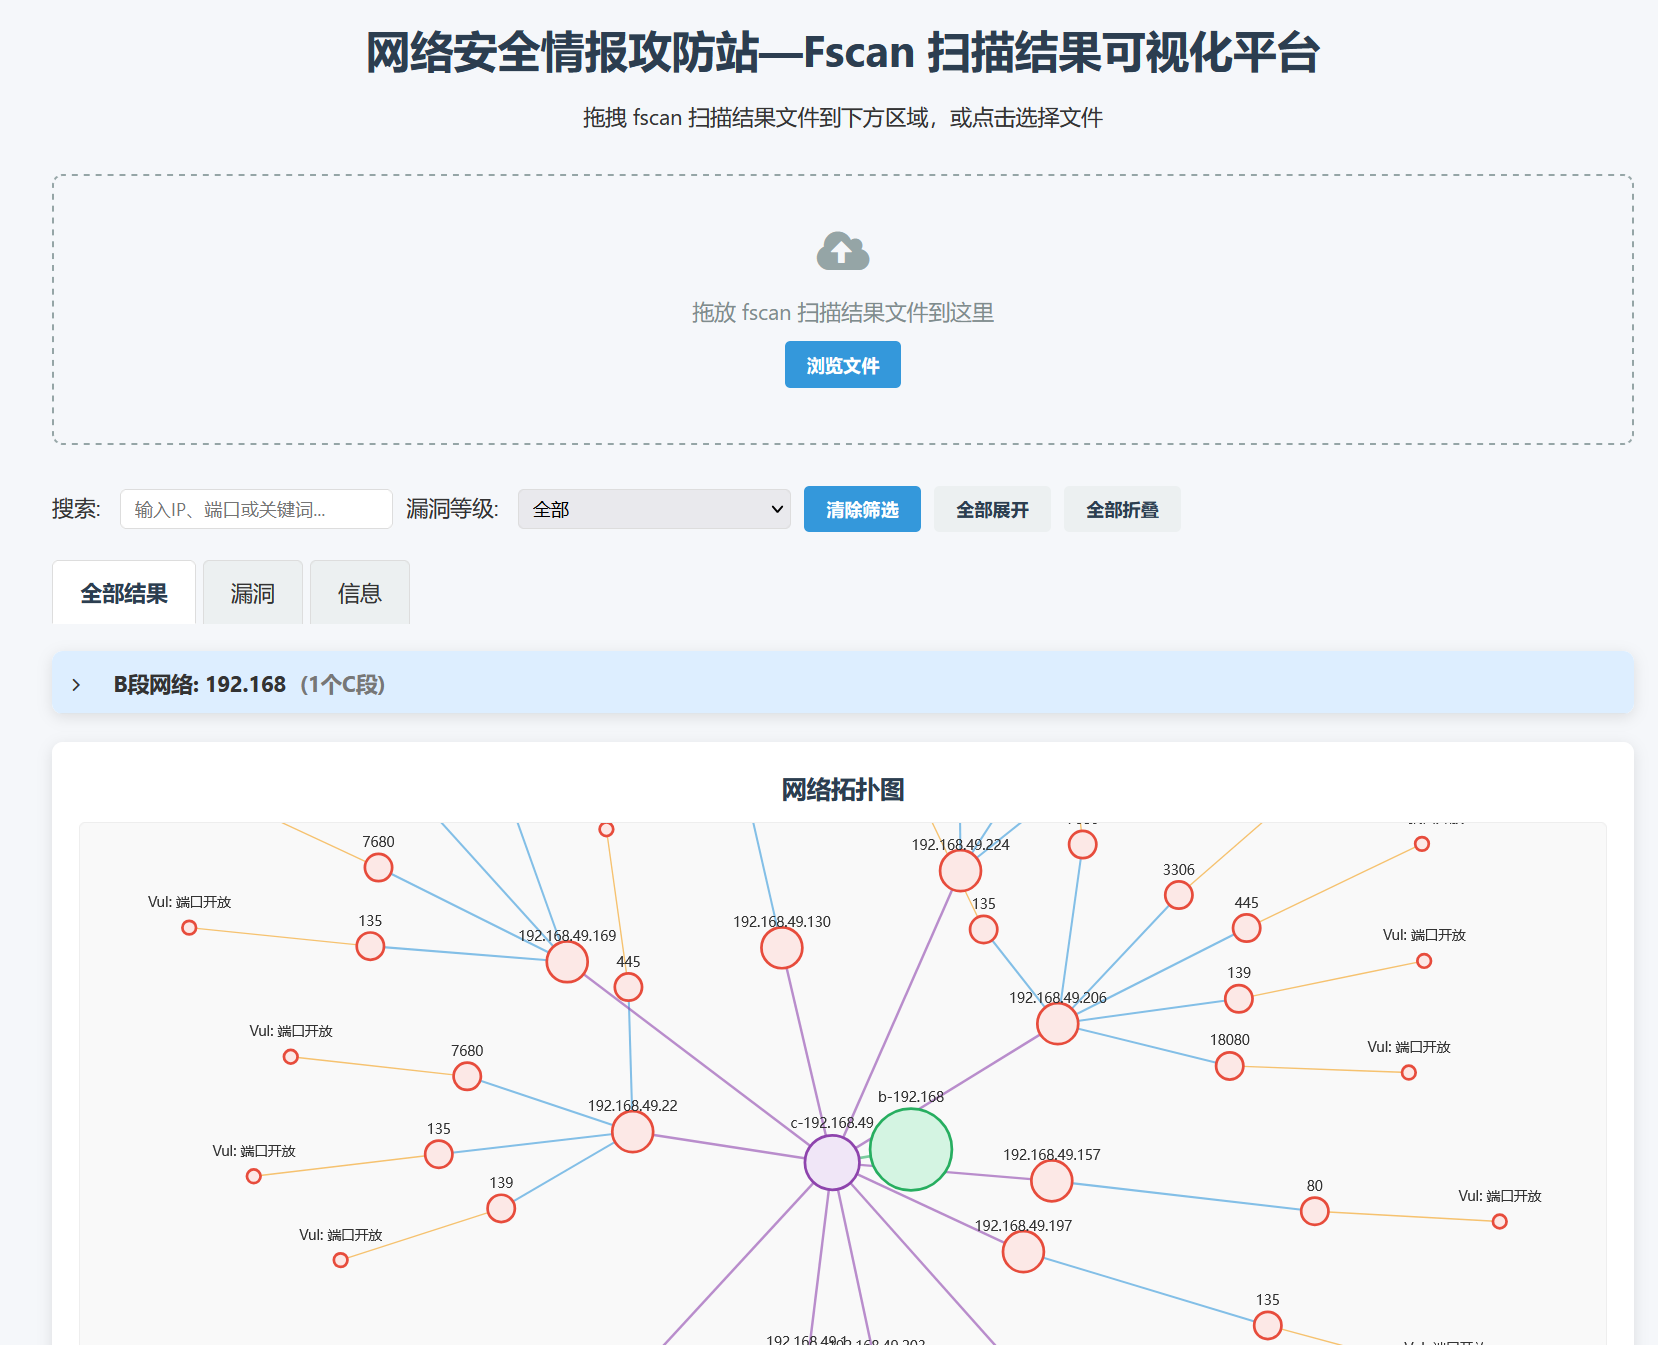Select the 192.168.49.169 host node
The height and width of the screenshot is (1345, 1658).
(567, 962)
